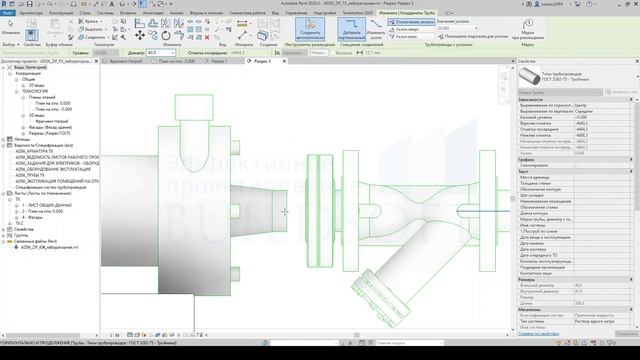Viewport: 640px width, 360px height.
Task: Open the Properties palette button in ribbon
Action: pos(32,36)
